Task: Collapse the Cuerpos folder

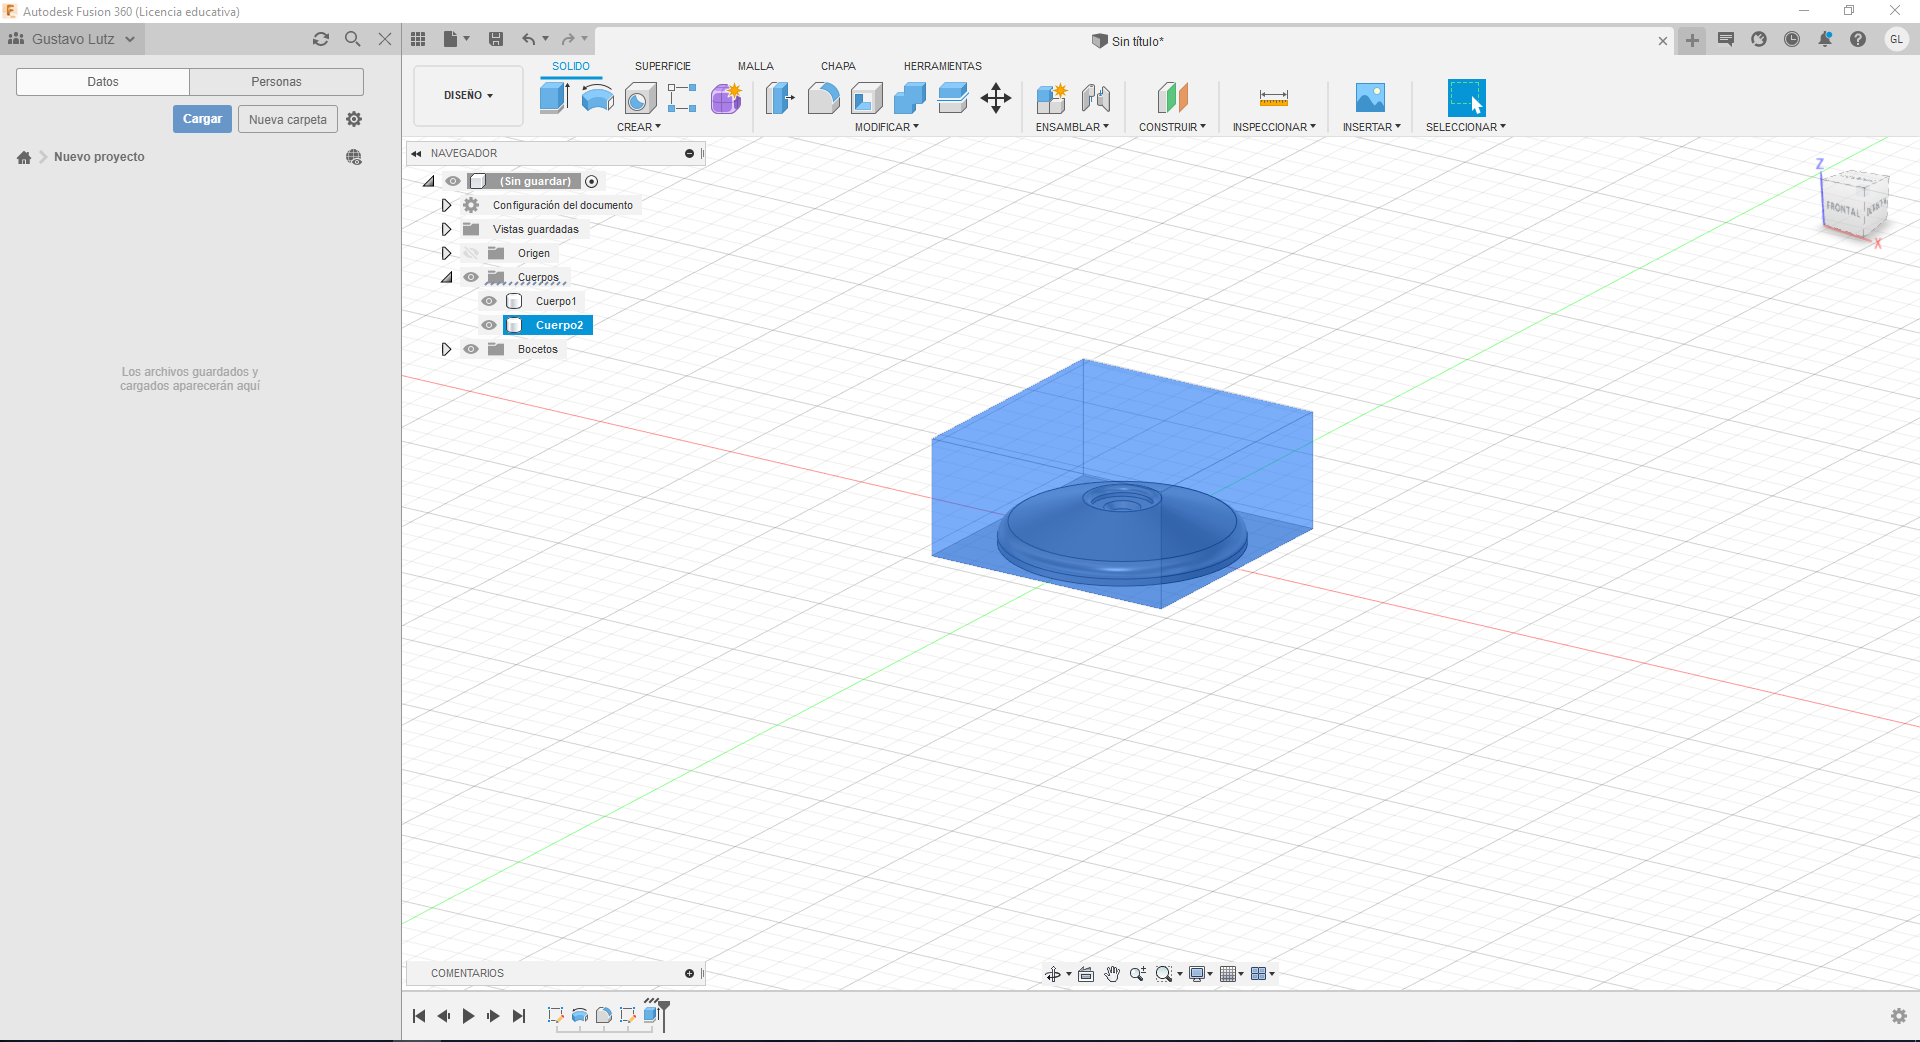Action: [x=446, y=277]
